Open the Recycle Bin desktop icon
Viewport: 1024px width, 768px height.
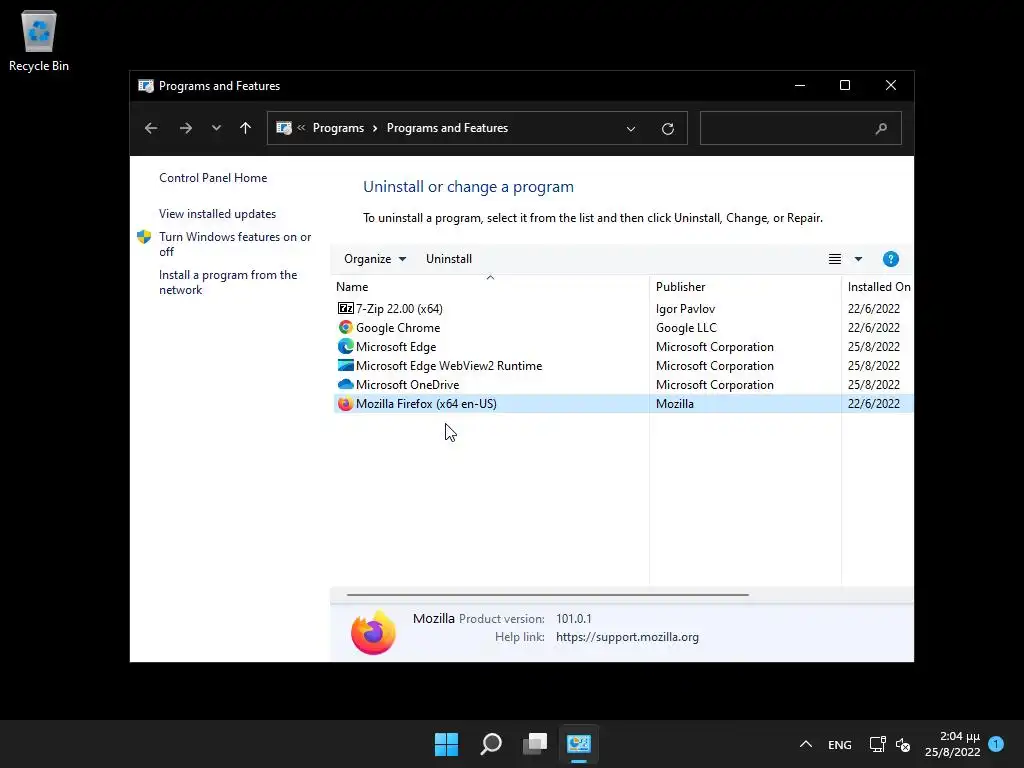[x=39, y=40]
